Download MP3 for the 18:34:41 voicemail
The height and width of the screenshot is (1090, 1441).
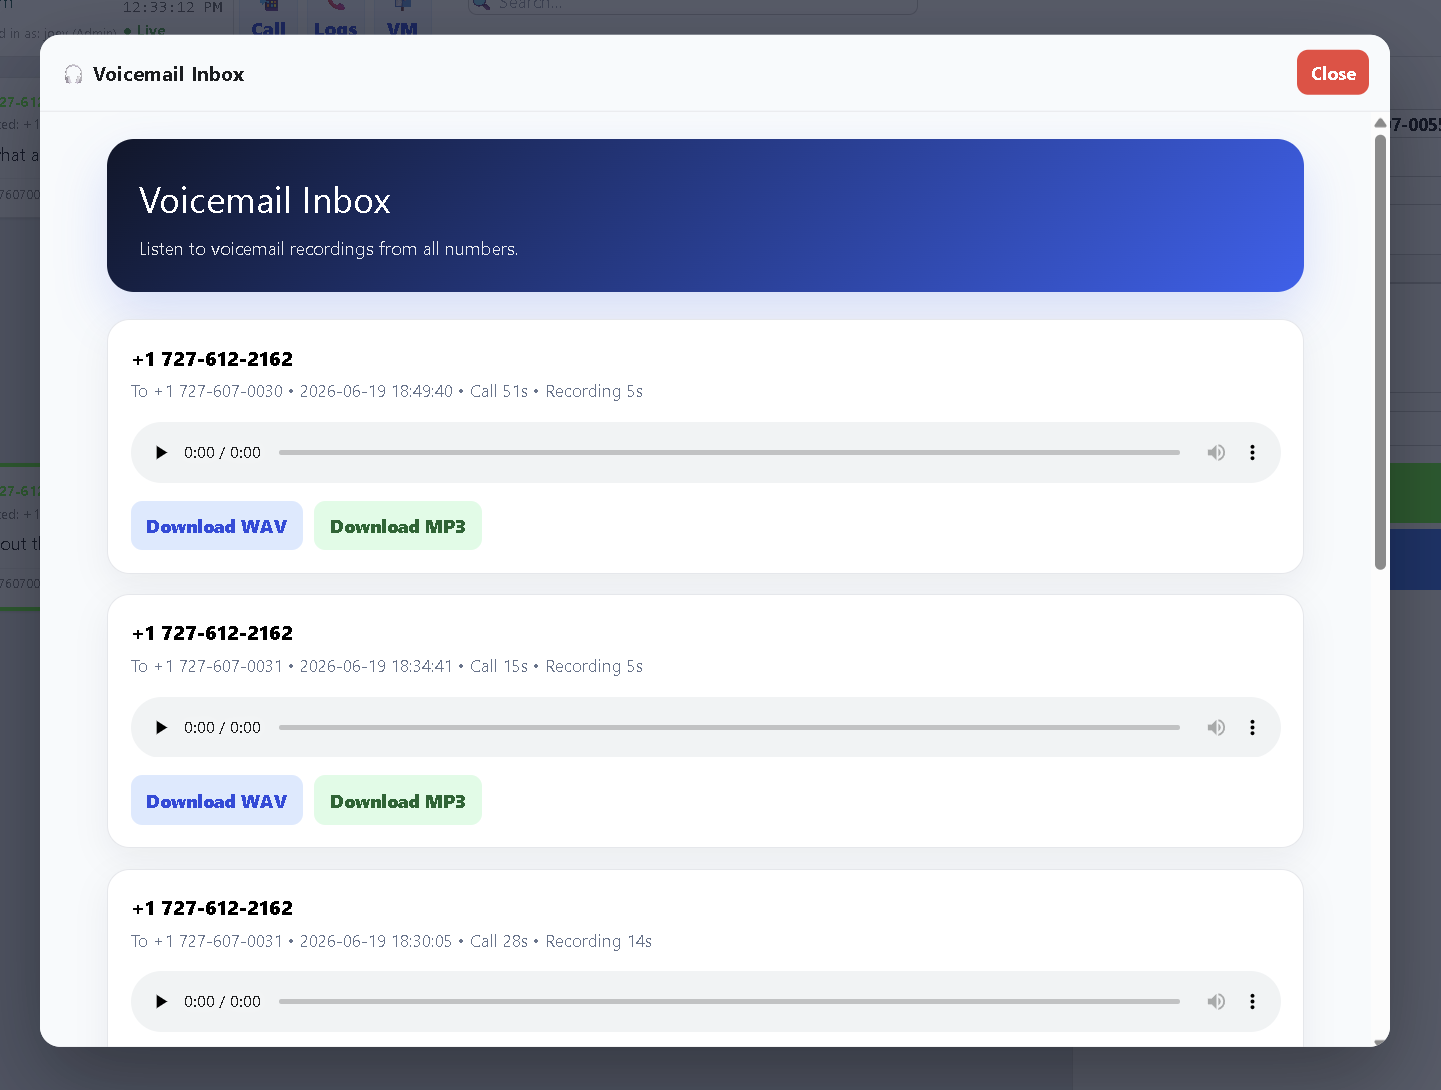point(398,801)
